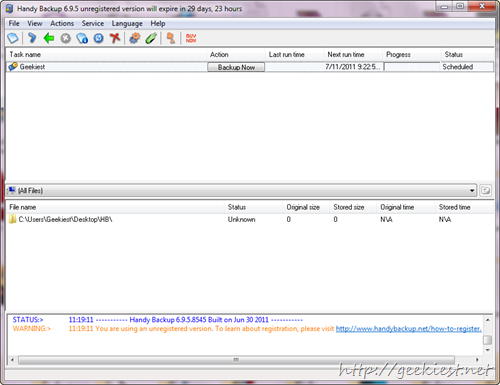Image resolution: width=500 pixels, height=385 pixels.
Task: Click the Unknown status cell
Action: click(242, 220)
